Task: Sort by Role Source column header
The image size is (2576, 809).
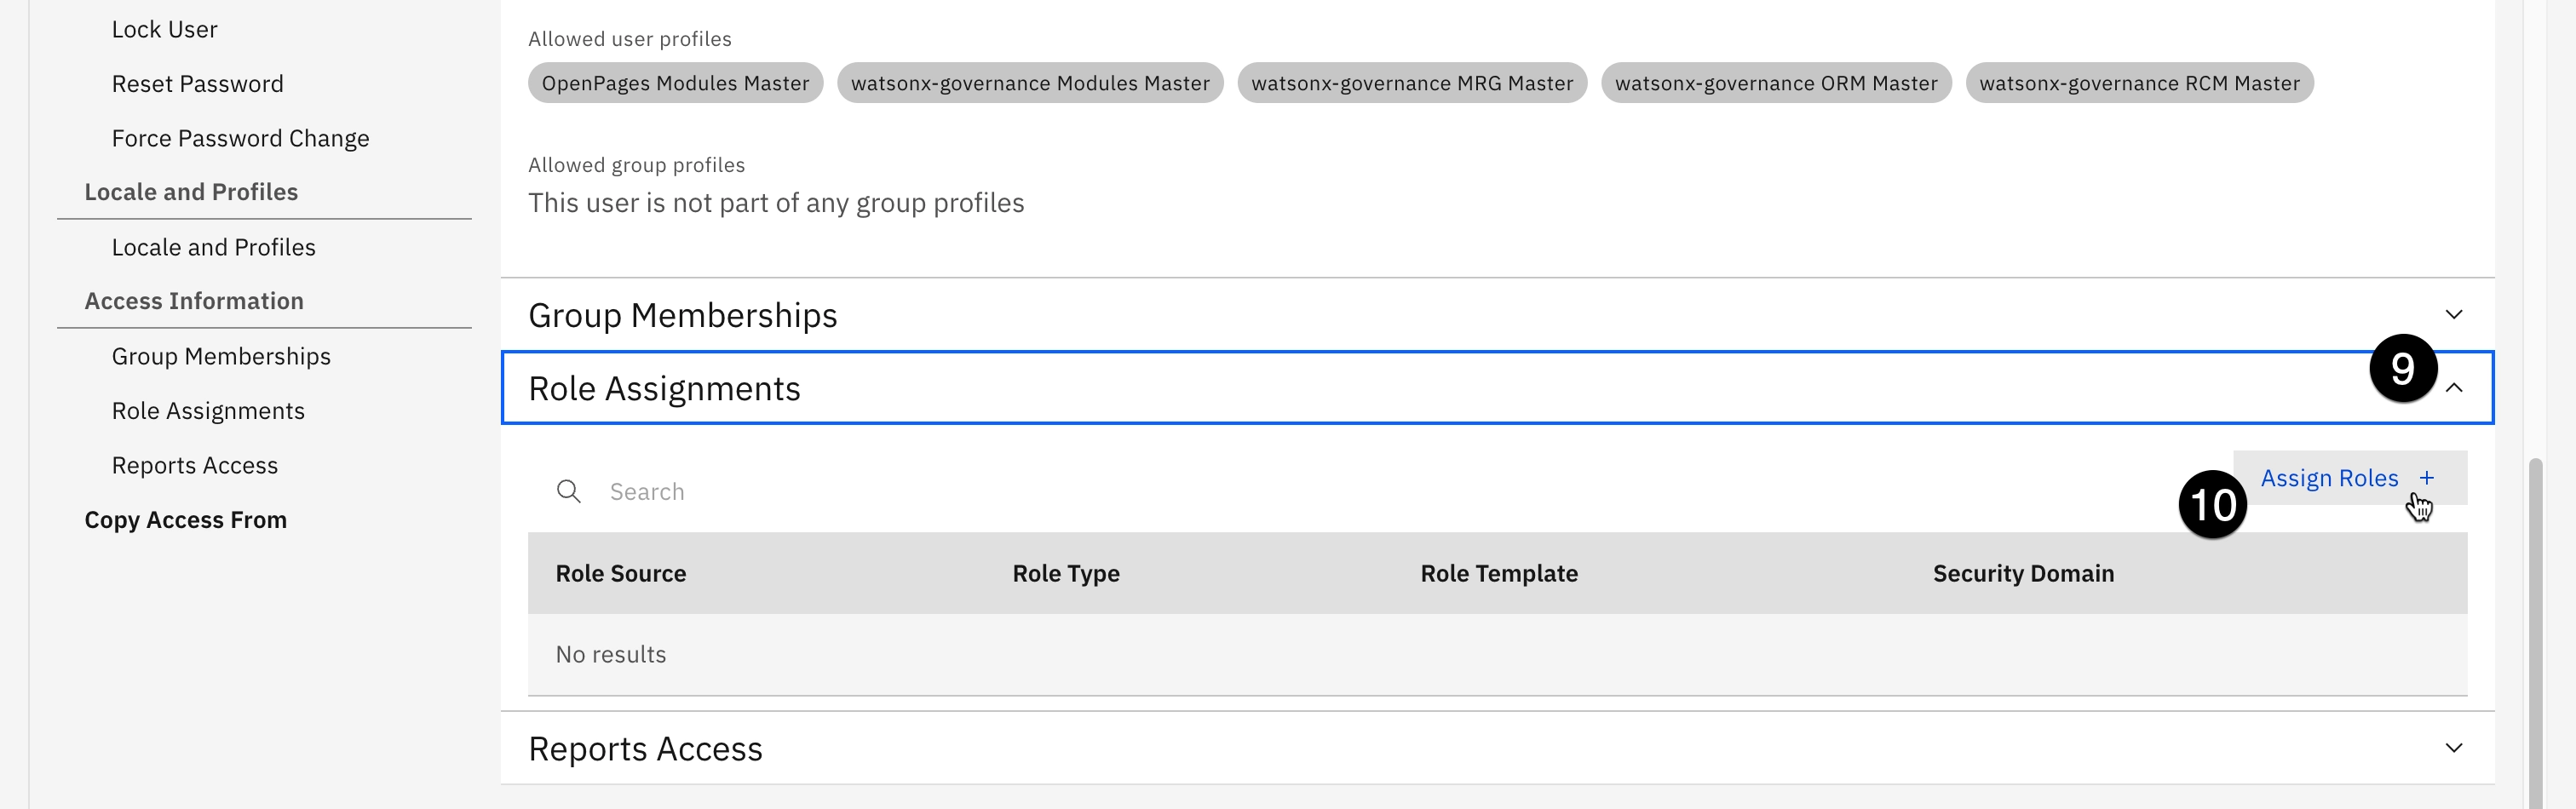Action: point(621,573)
